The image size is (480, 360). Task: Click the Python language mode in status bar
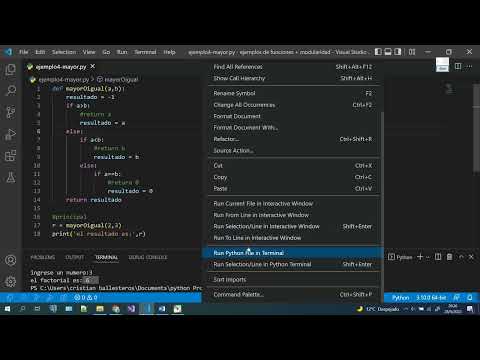pos(400,297)
